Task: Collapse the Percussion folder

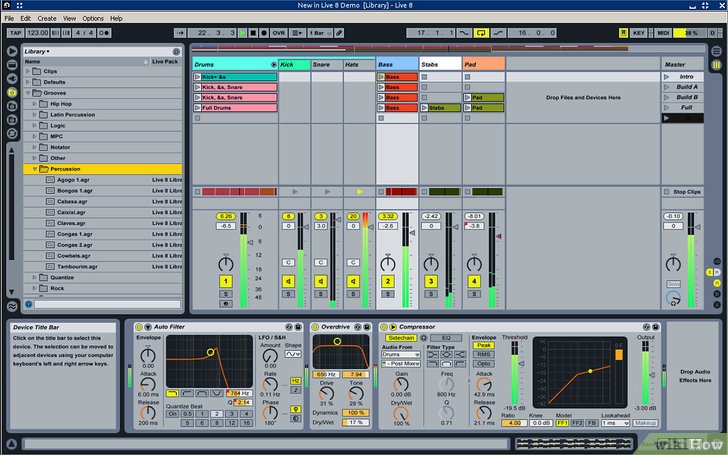Action: pyautogui.click(x=35, y=169)
